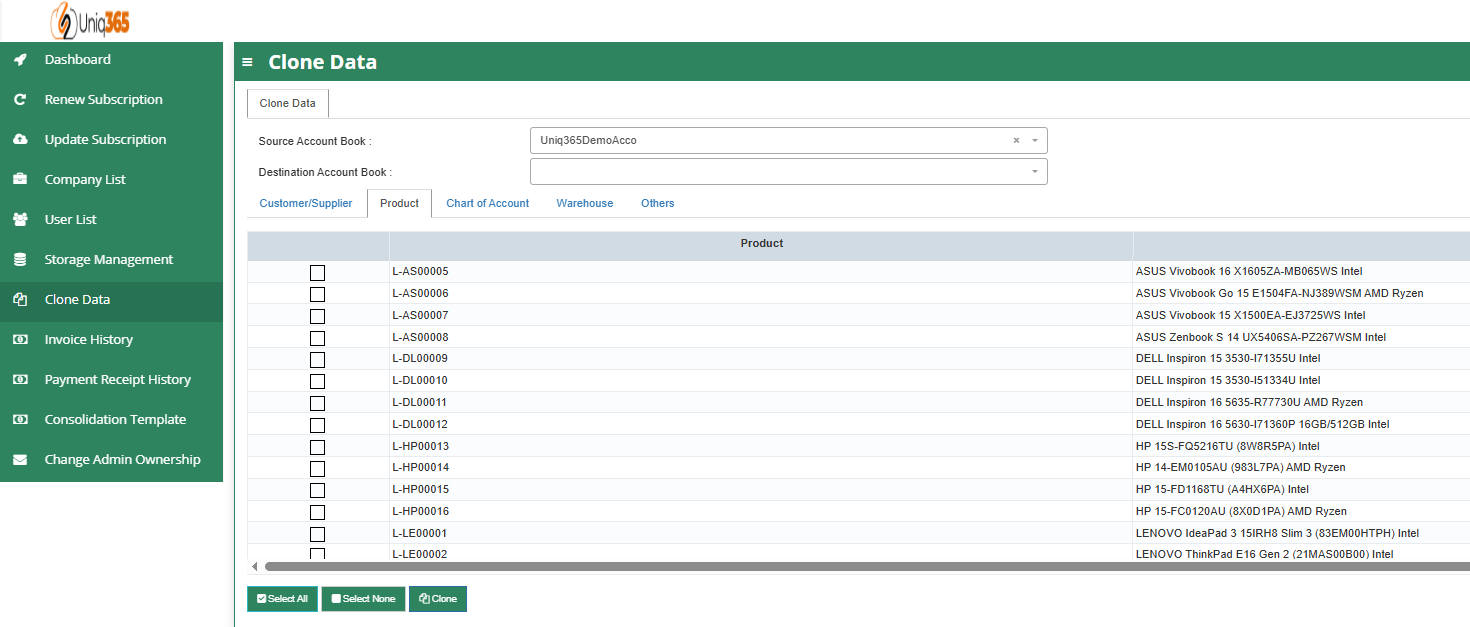This screenshot has width=1470, height=627.
Task: Click the Storage Management database icon
Action: 20,260
